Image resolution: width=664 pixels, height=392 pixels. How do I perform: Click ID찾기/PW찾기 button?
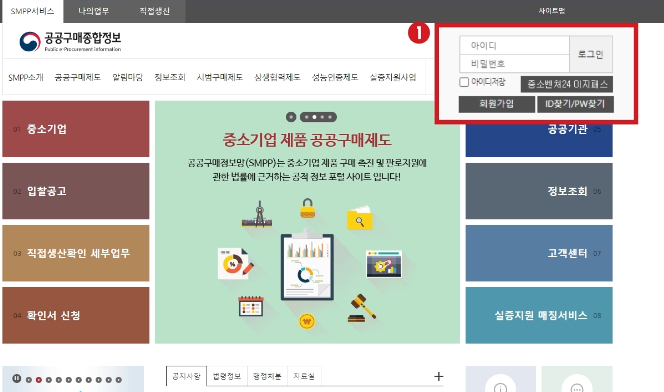point(575,104)
